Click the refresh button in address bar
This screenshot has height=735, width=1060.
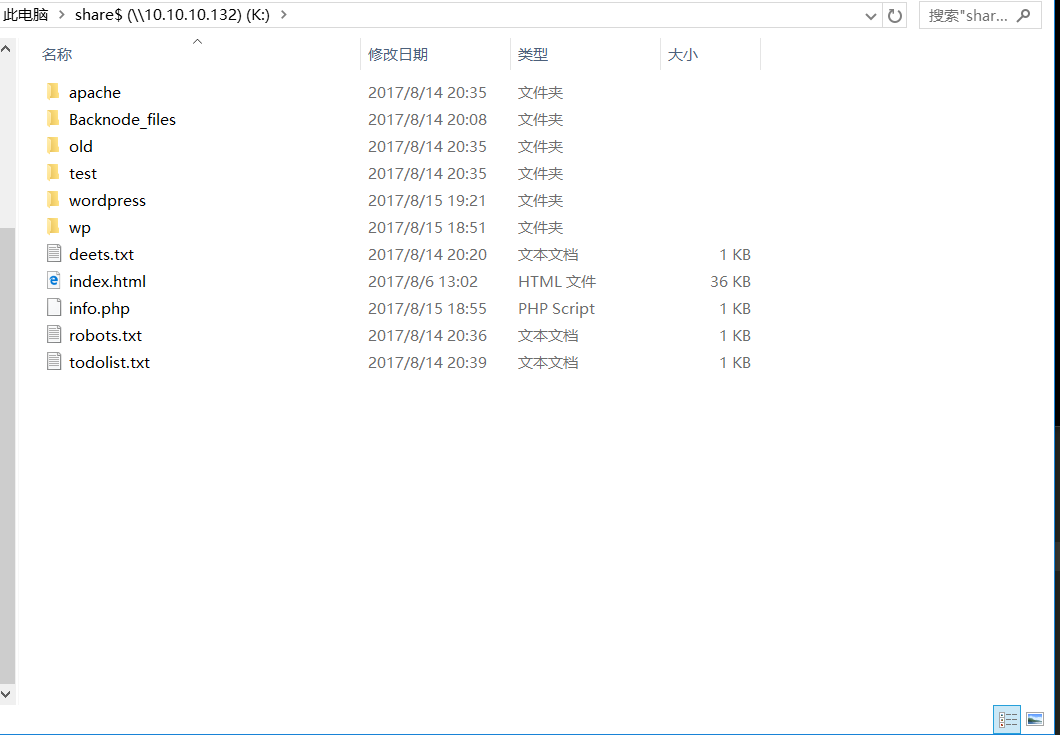click(x=895, y=15)
